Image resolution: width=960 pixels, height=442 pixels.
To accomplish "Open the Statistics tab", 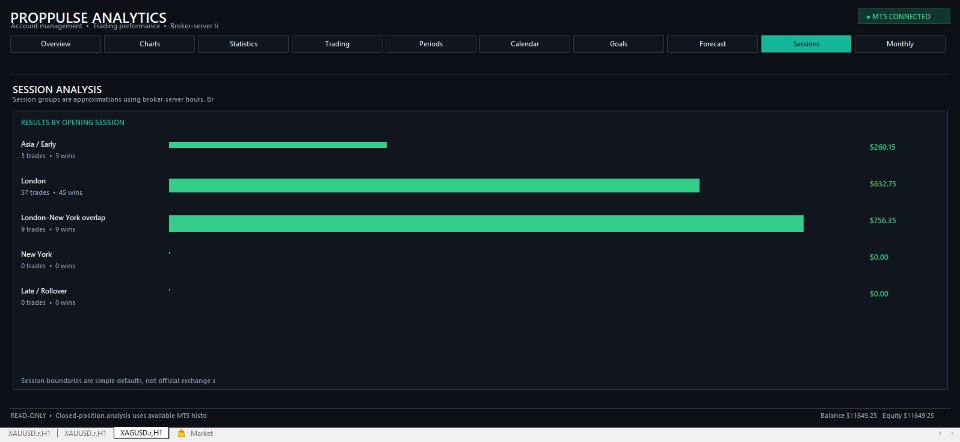I will tap(243, 44).
